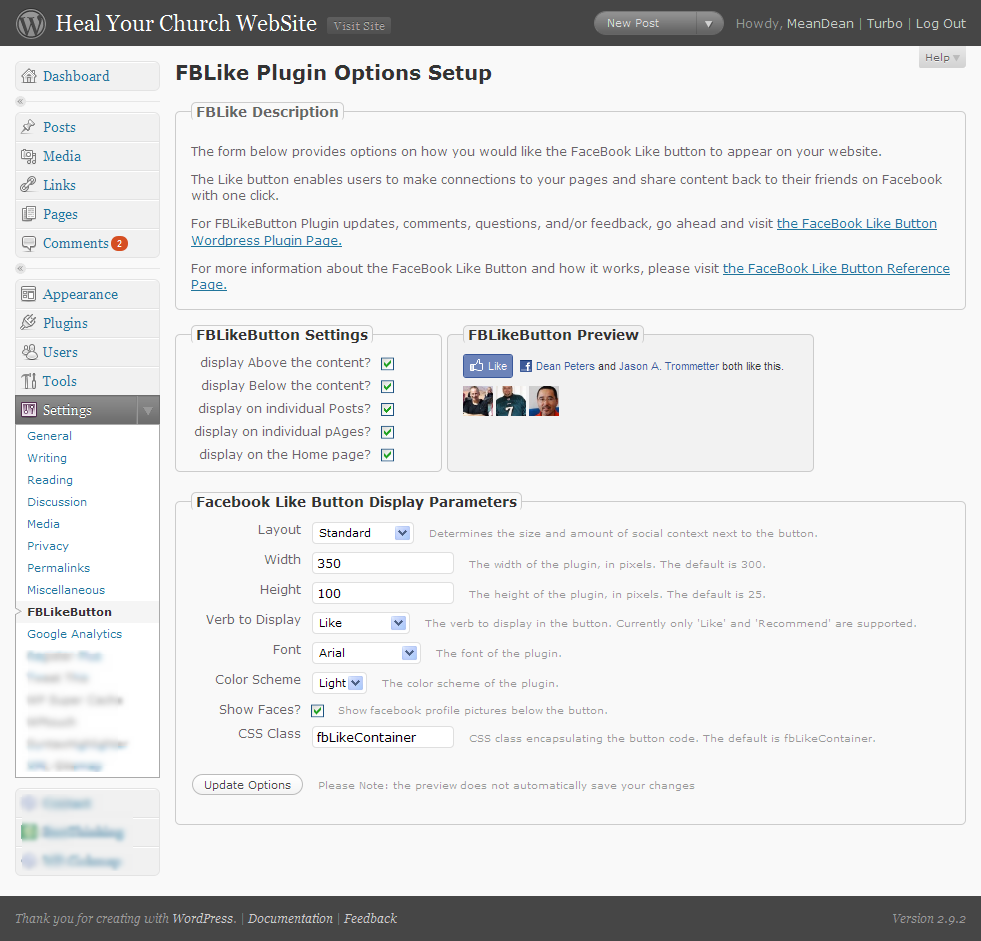The height and width of the screenshot is (941, 981).
Task: Click the Plugins plug icon
Action: [x=28, y=323]
